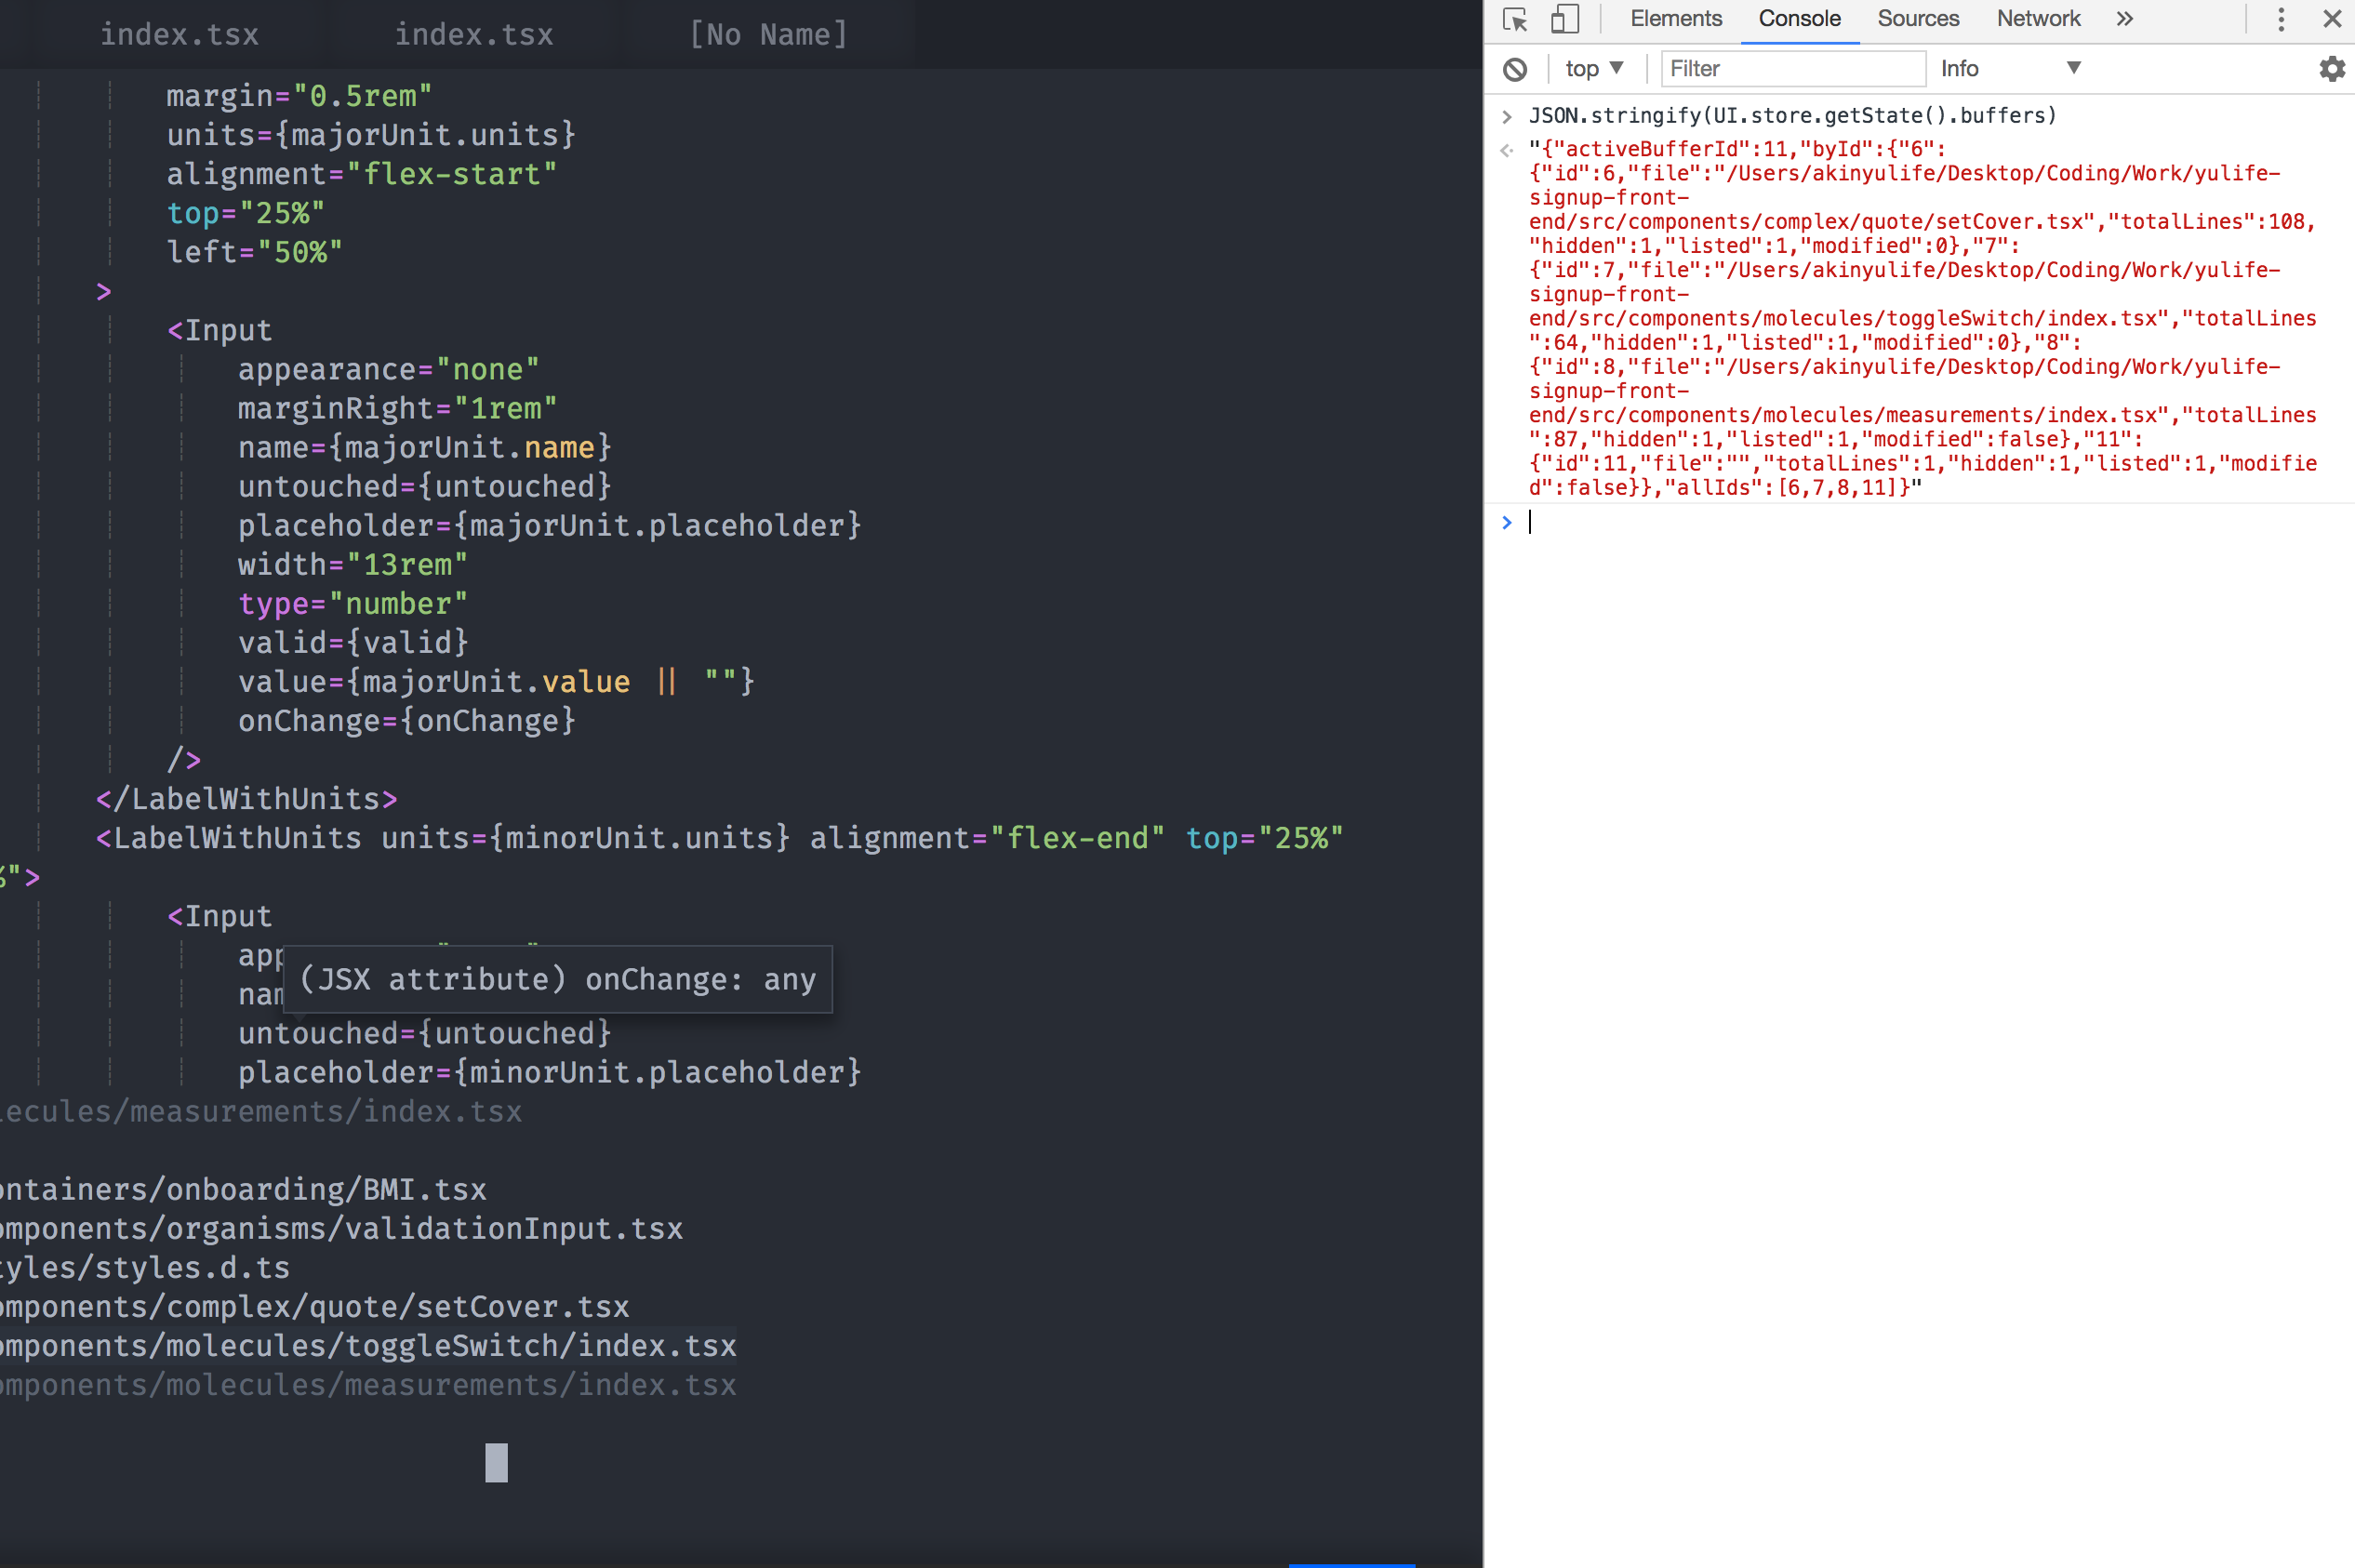
Task: Select the first index.tsx editor tab
Action: pos(179,35)
